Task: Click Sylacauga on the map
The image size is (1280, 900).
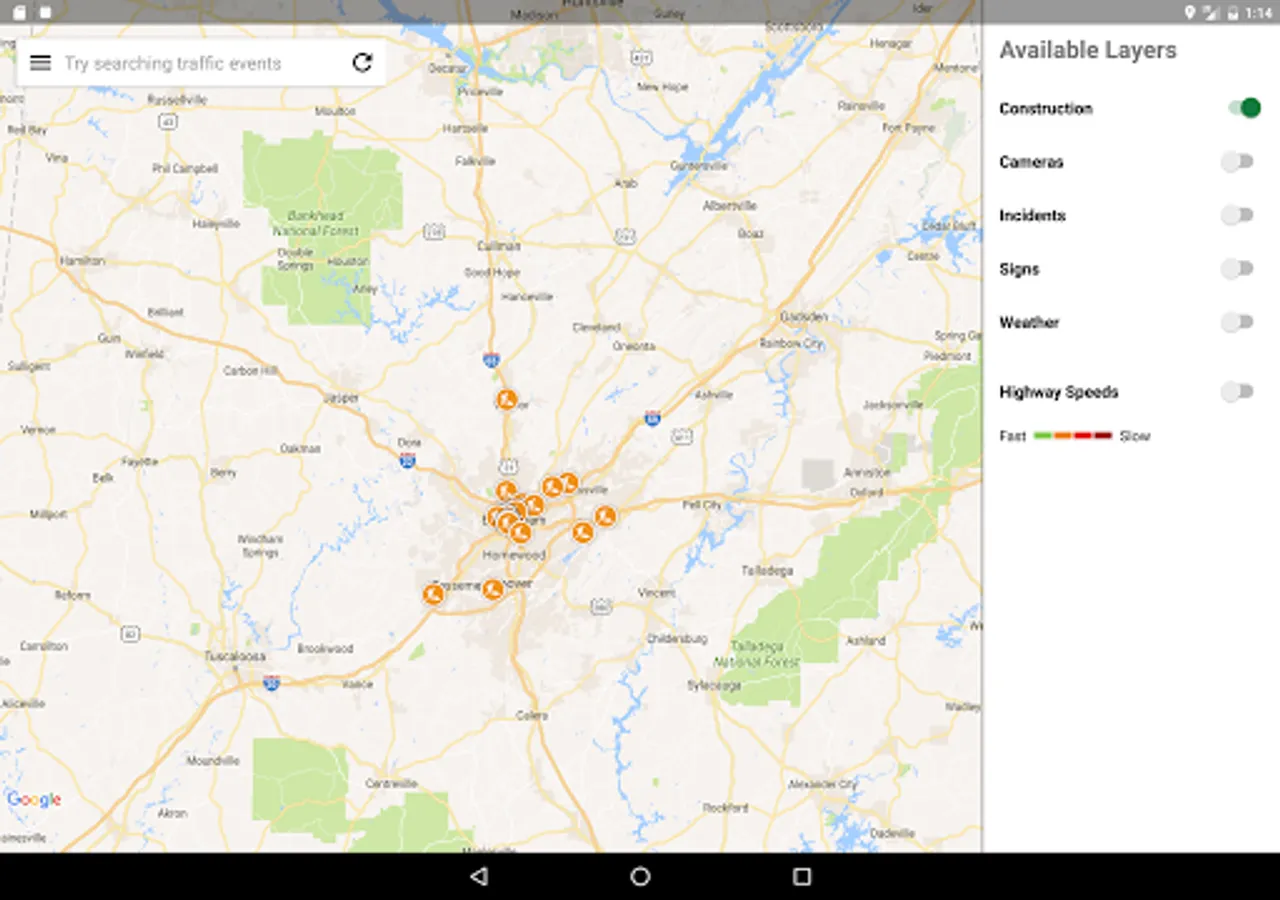Action: coord(714,685)
